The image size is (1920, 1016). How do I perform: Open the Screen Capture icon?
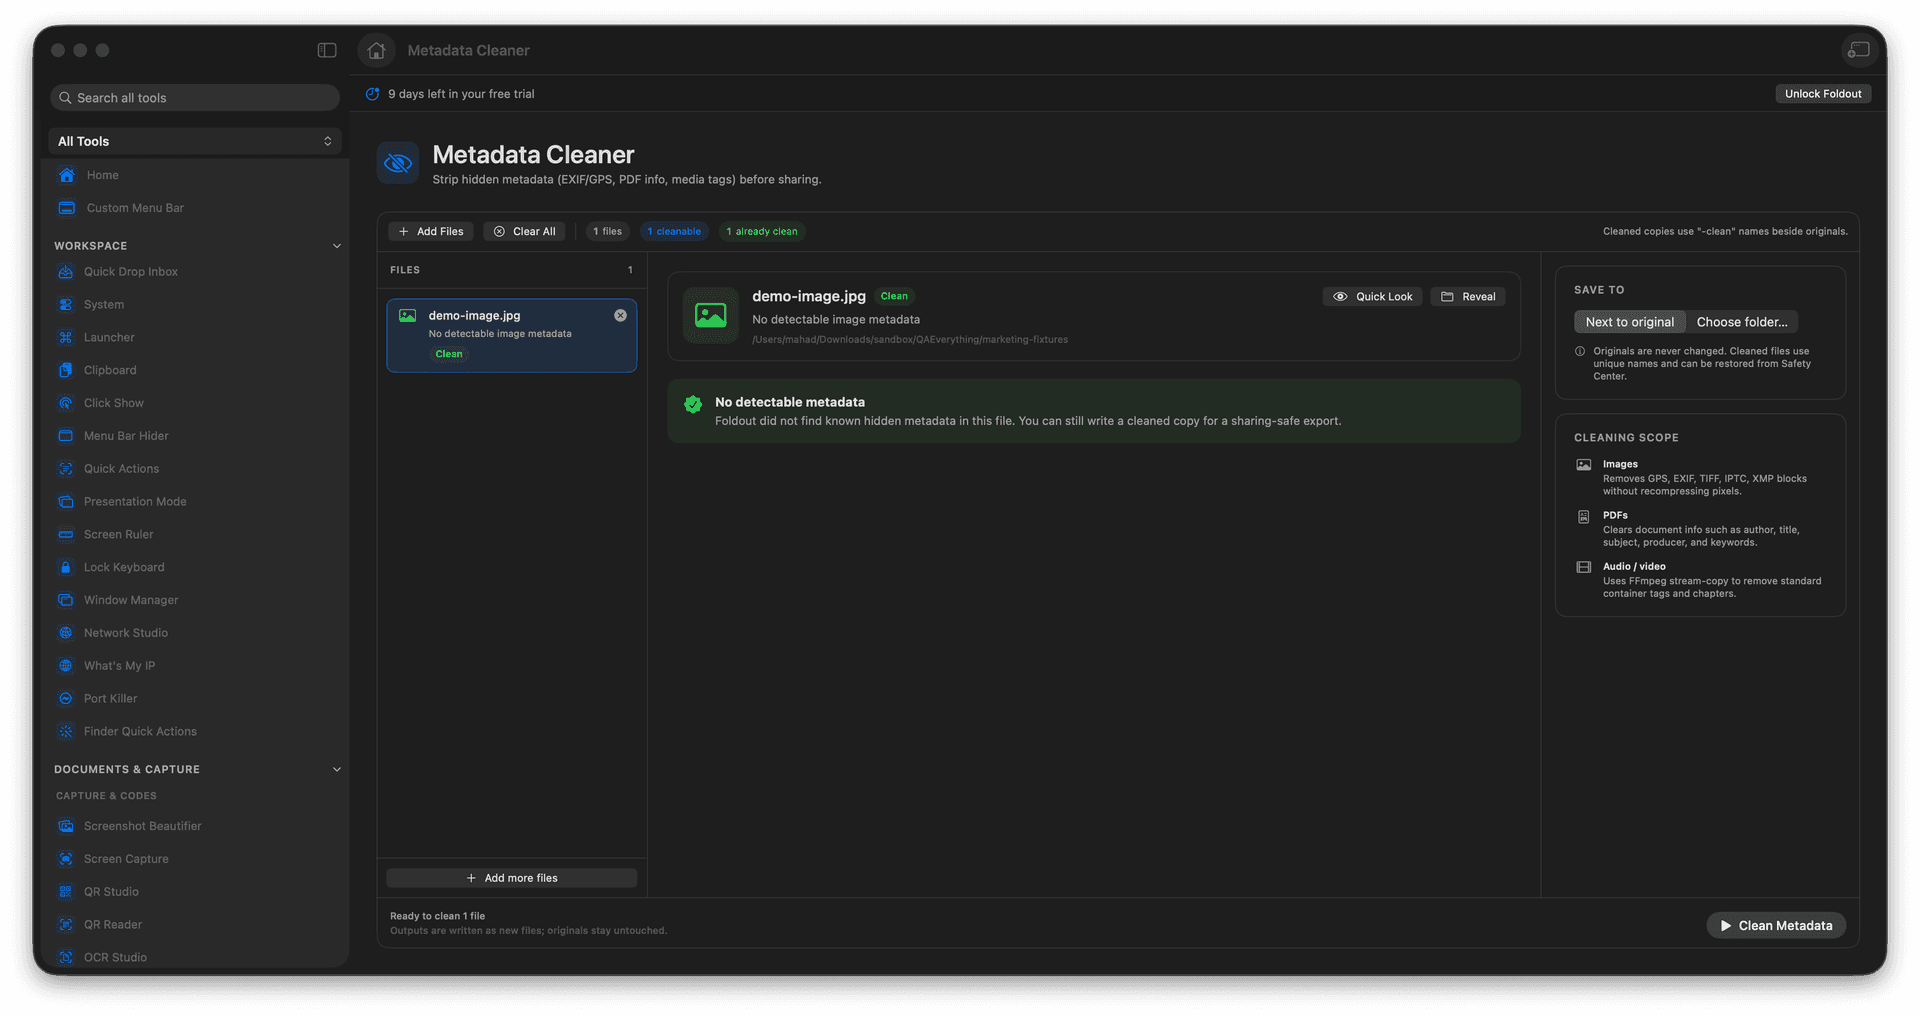(x=66, y=859)
